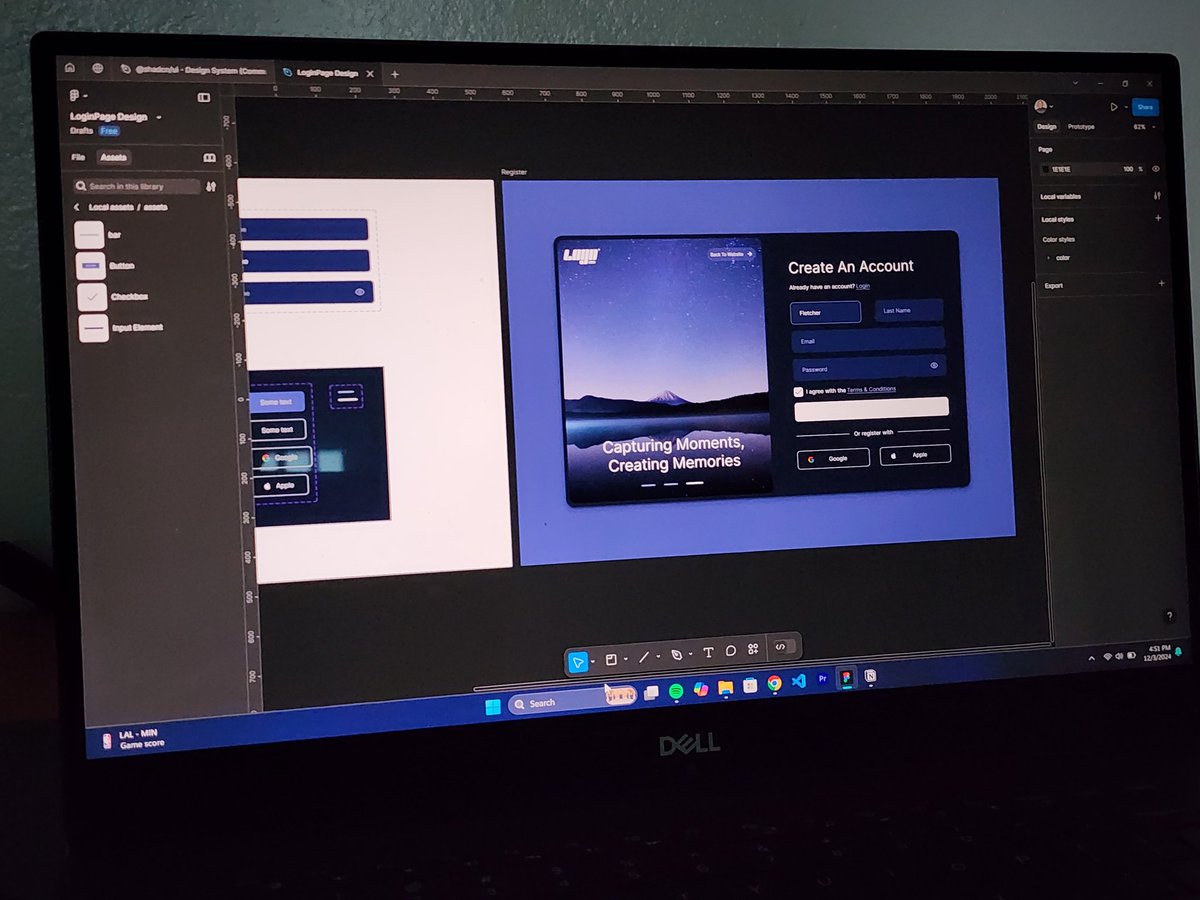Click the Present play icon
The width and height of the screenshot is (1200, 900).
pyautogui.click(x=1114, y=106)
